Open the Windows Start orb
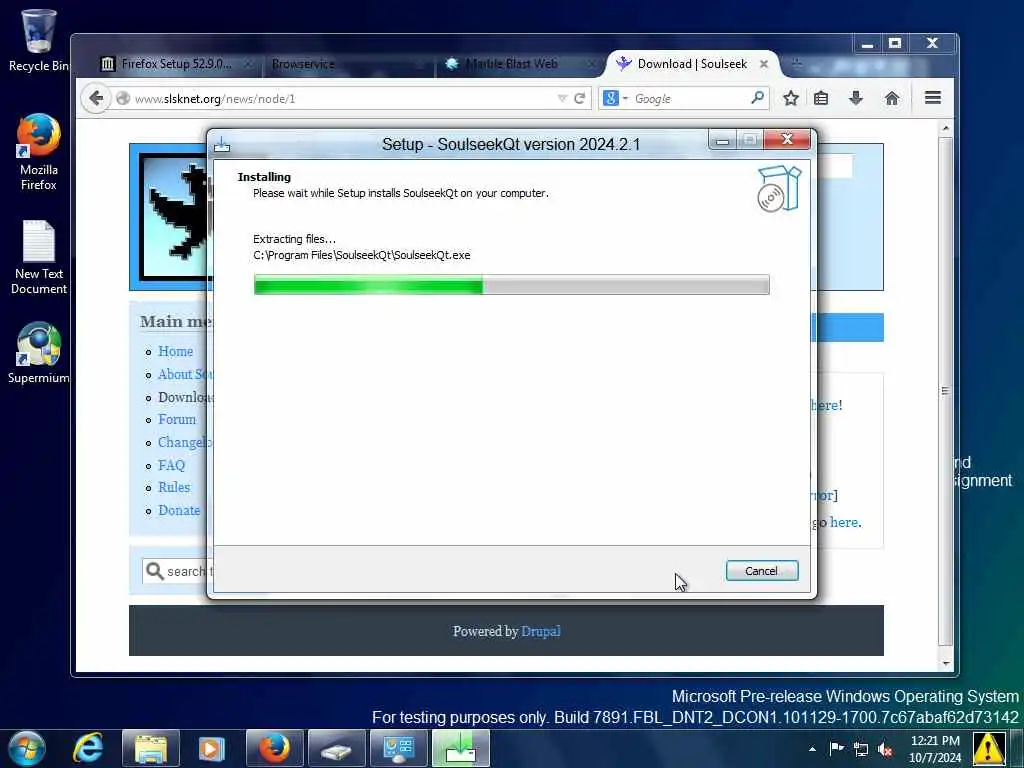The height and width of the screenshot is (768, 1024). pos(27,748)
